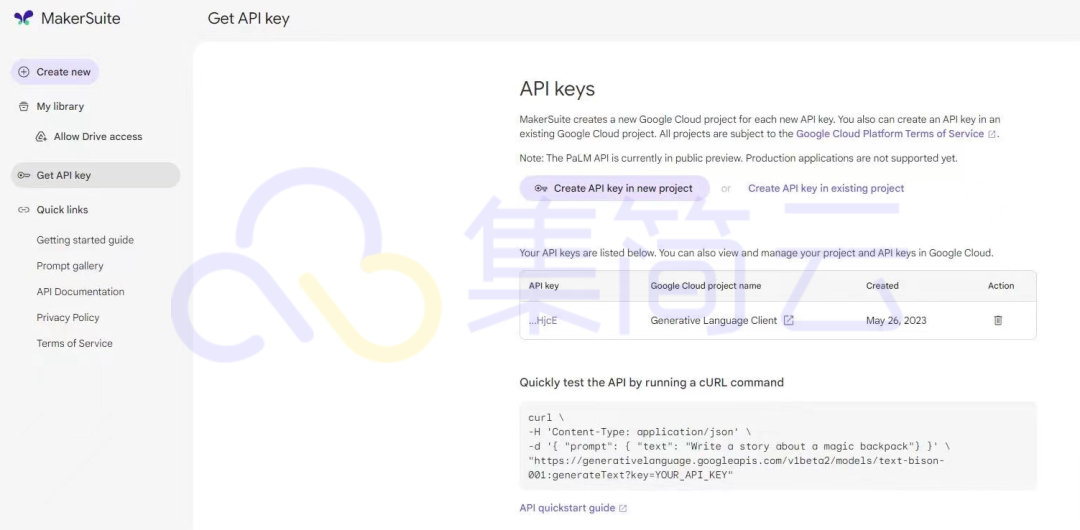Open sidebar Terms of Service link
Image resolution: width=1080 pixels, height=530 pixels.
(x=74, y=343)
